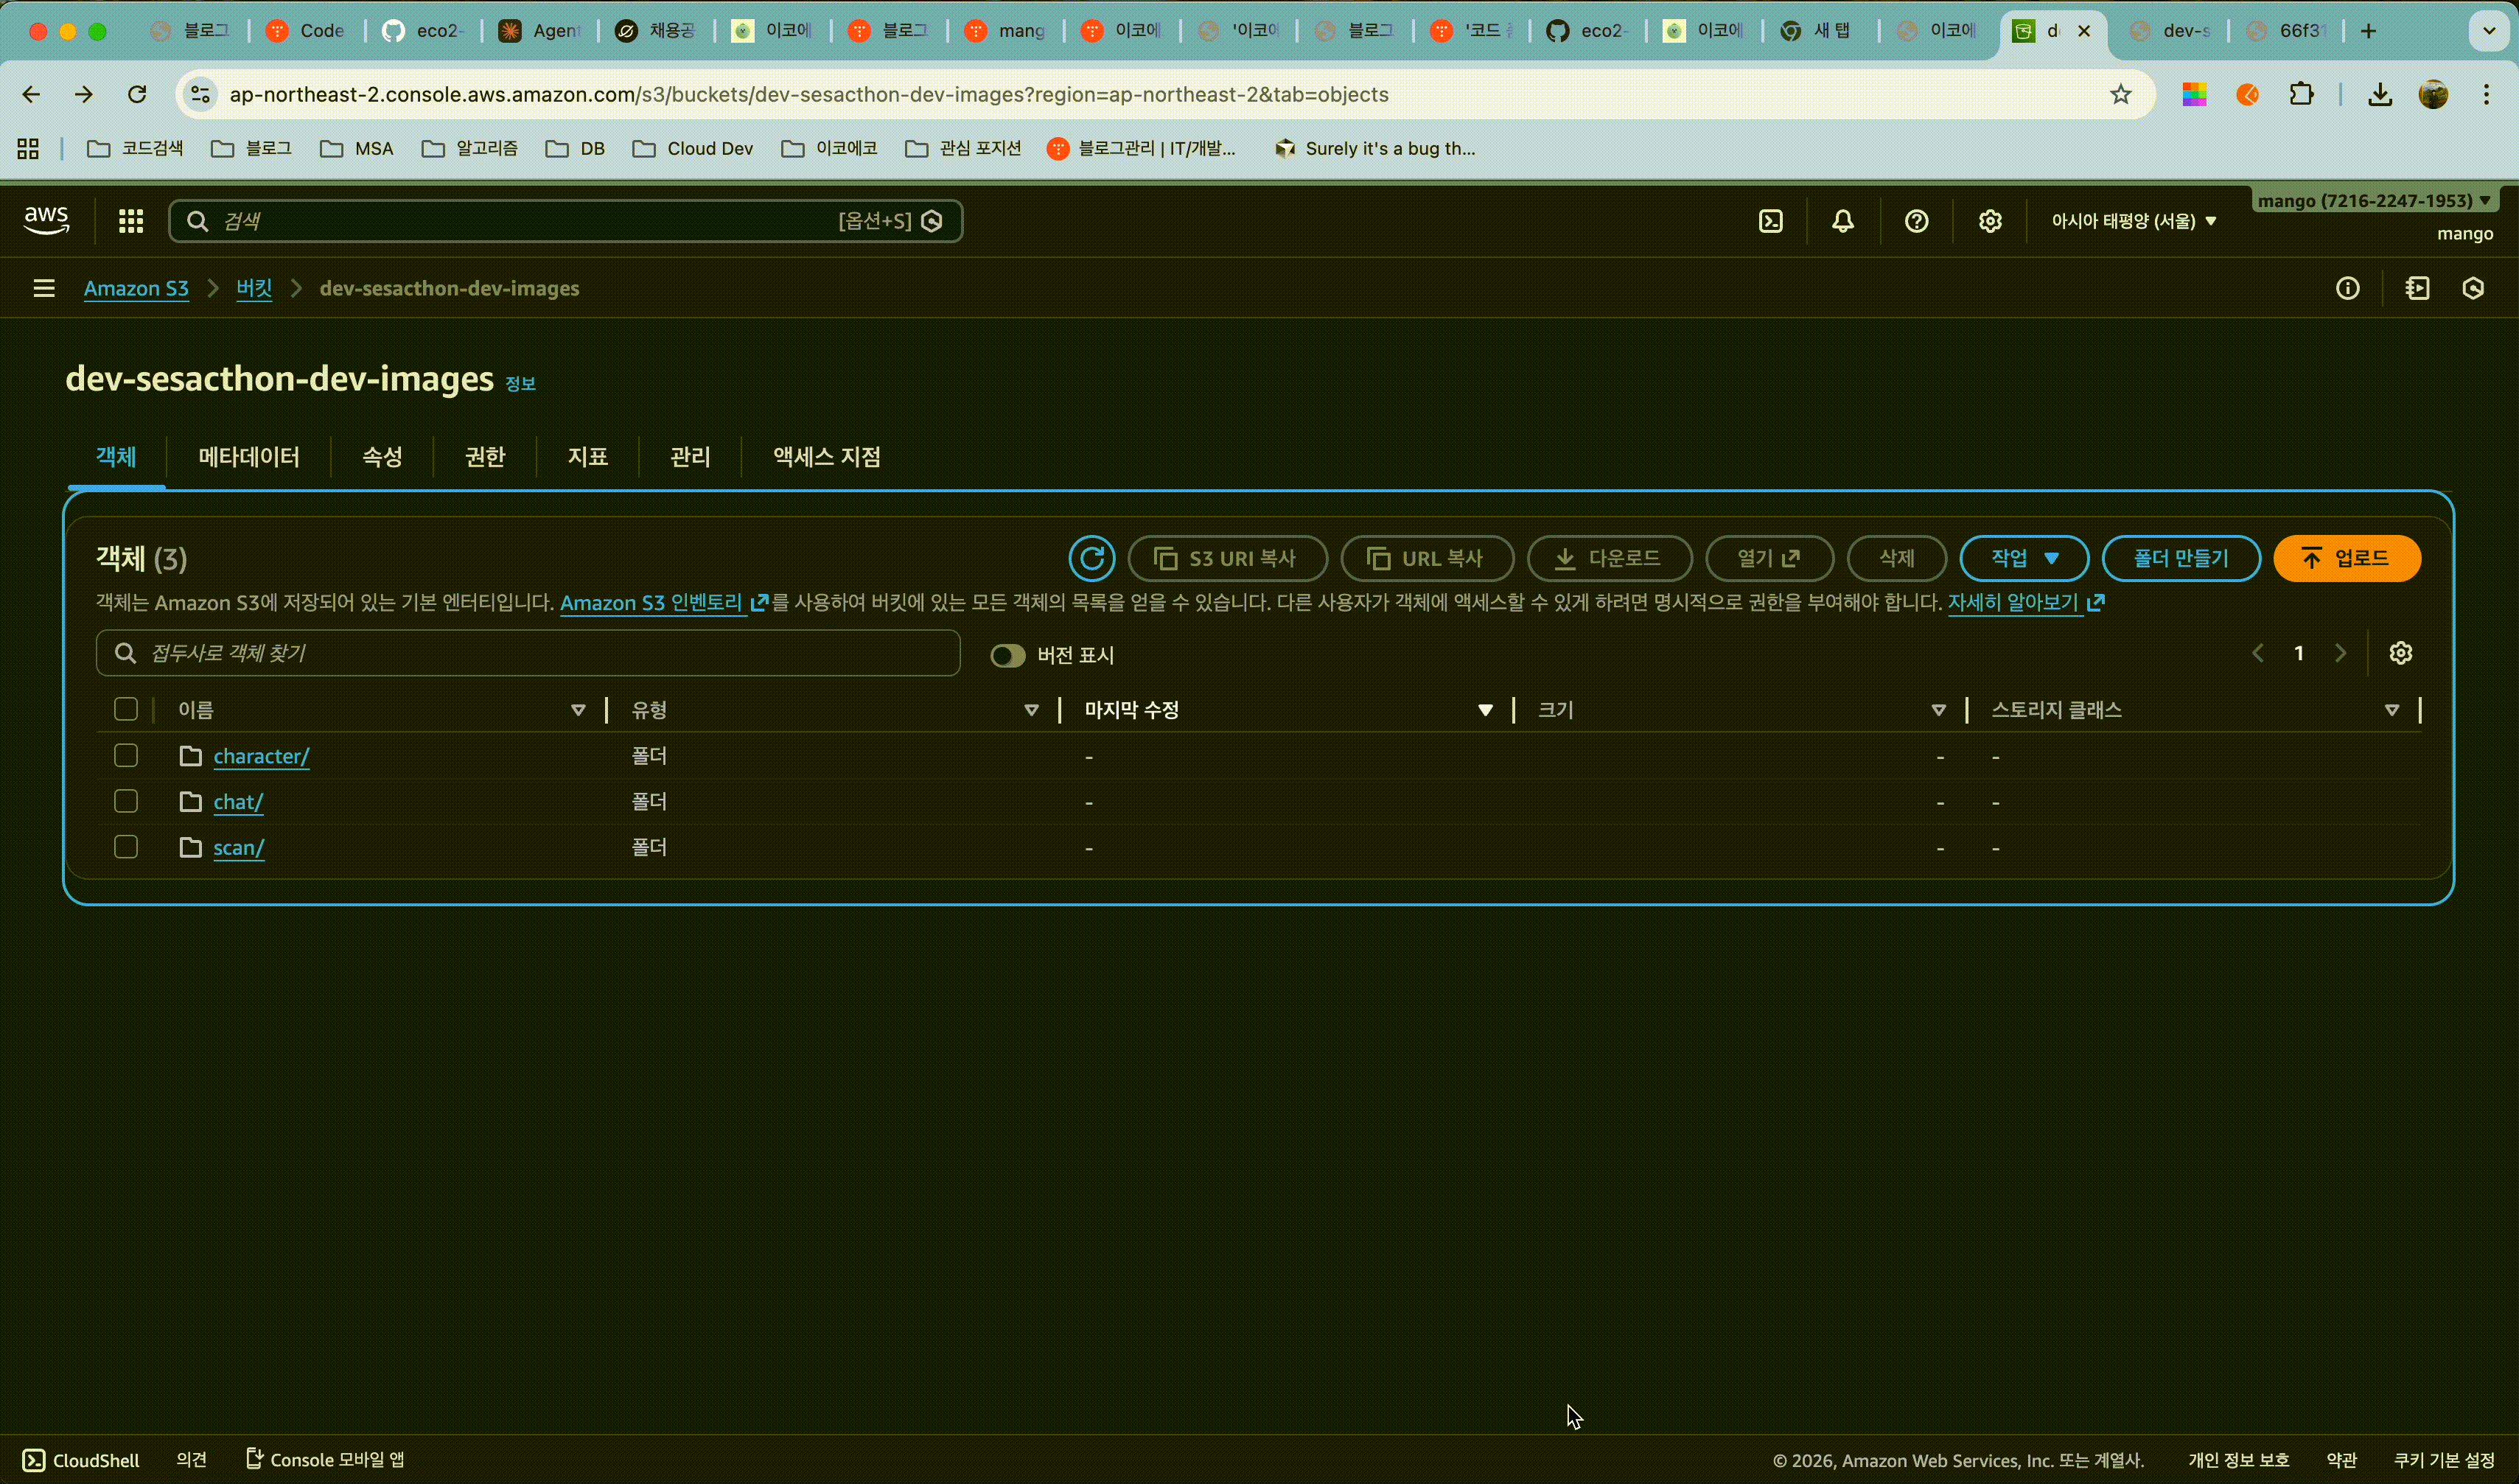Toggle the 버전 표시 switch
Viewport: 2519px width, 1484px height.
1007,655
